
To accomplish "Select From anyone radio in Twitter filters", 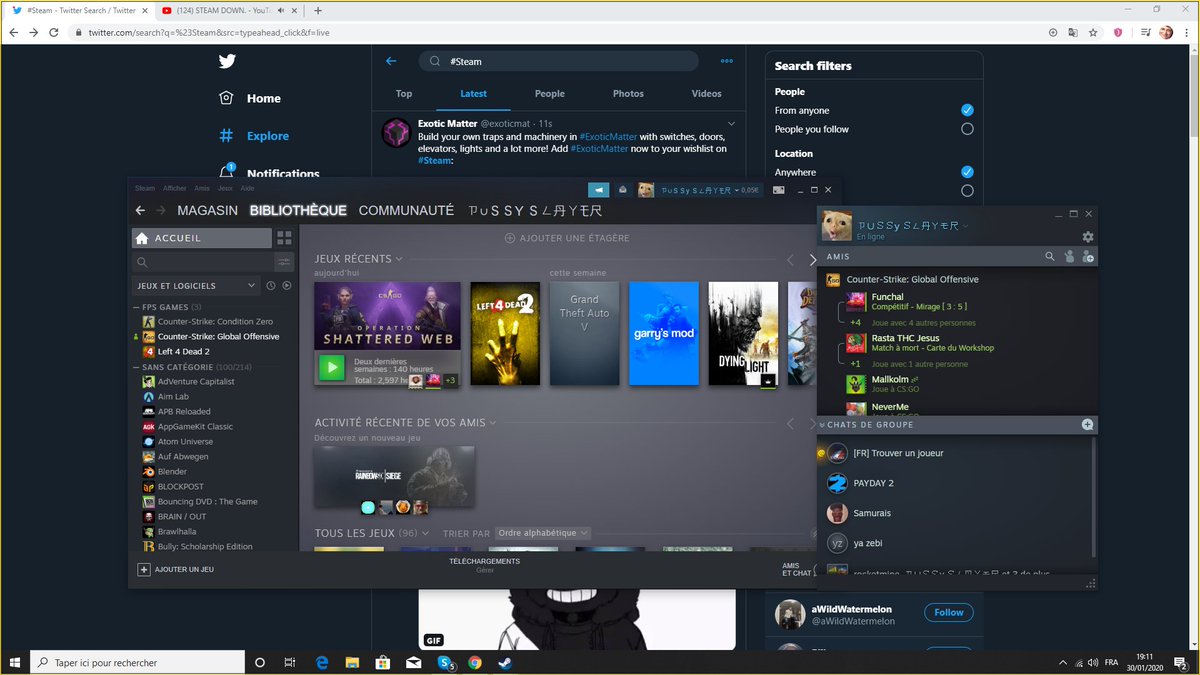I will tap(967, 110).
